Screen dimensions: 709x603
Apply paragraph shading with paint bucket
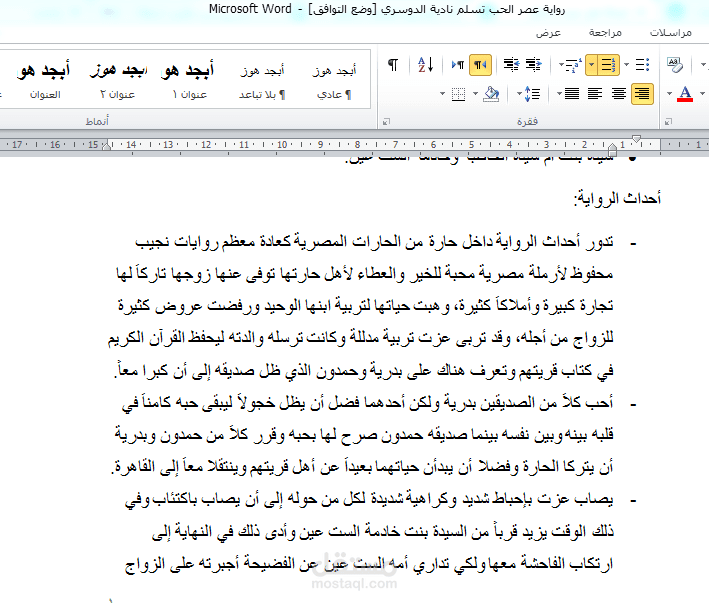[x=491, y=94]
